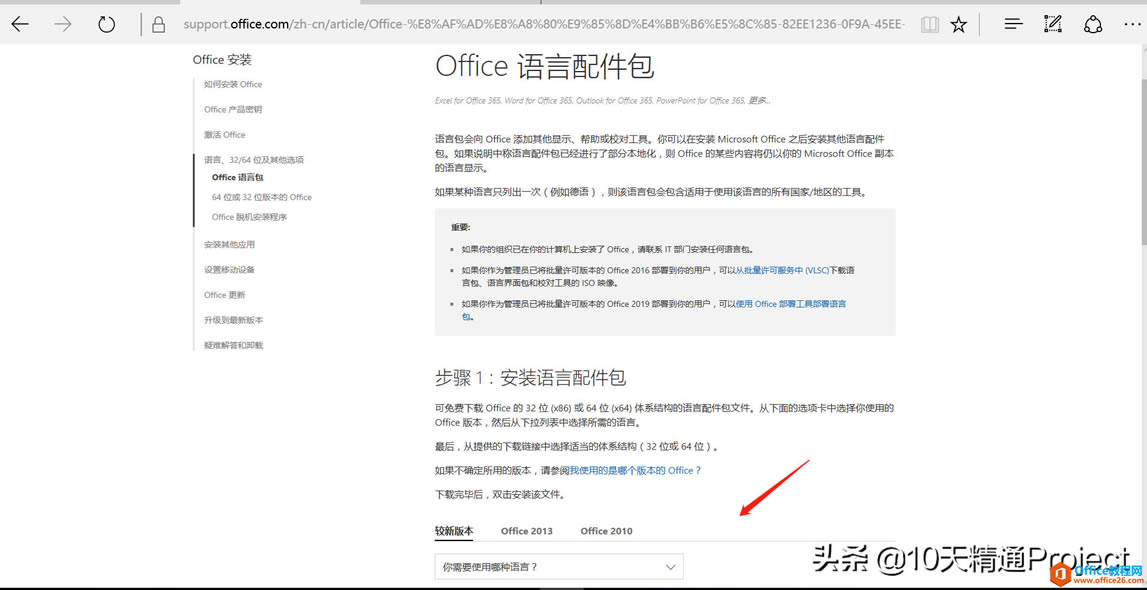The width and height of the screenshot is (1147, 590).
Task: Expand 安装其他应用 sidebar section
Action: 229,244
